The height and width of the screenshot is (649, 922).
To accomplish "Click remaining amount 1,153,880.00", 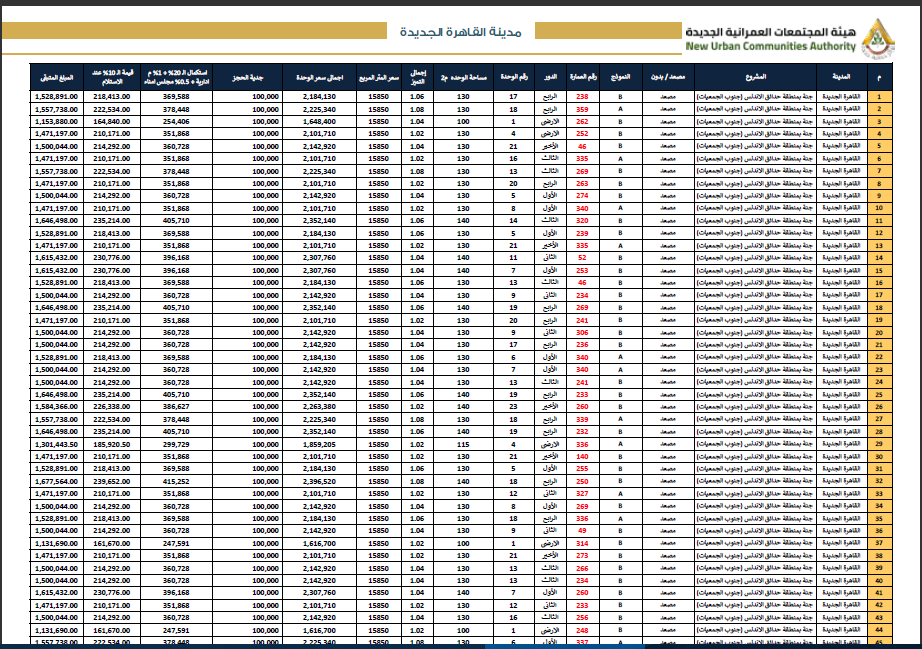I will [x=56, y=122].
